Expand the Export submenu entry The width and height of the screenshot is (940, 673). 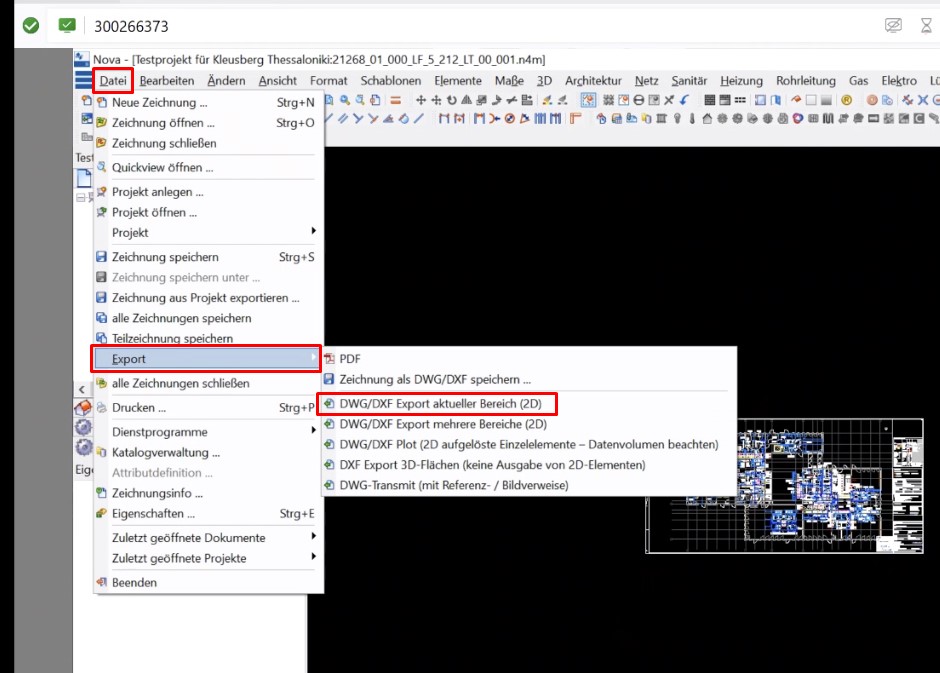tap(206, 358)
